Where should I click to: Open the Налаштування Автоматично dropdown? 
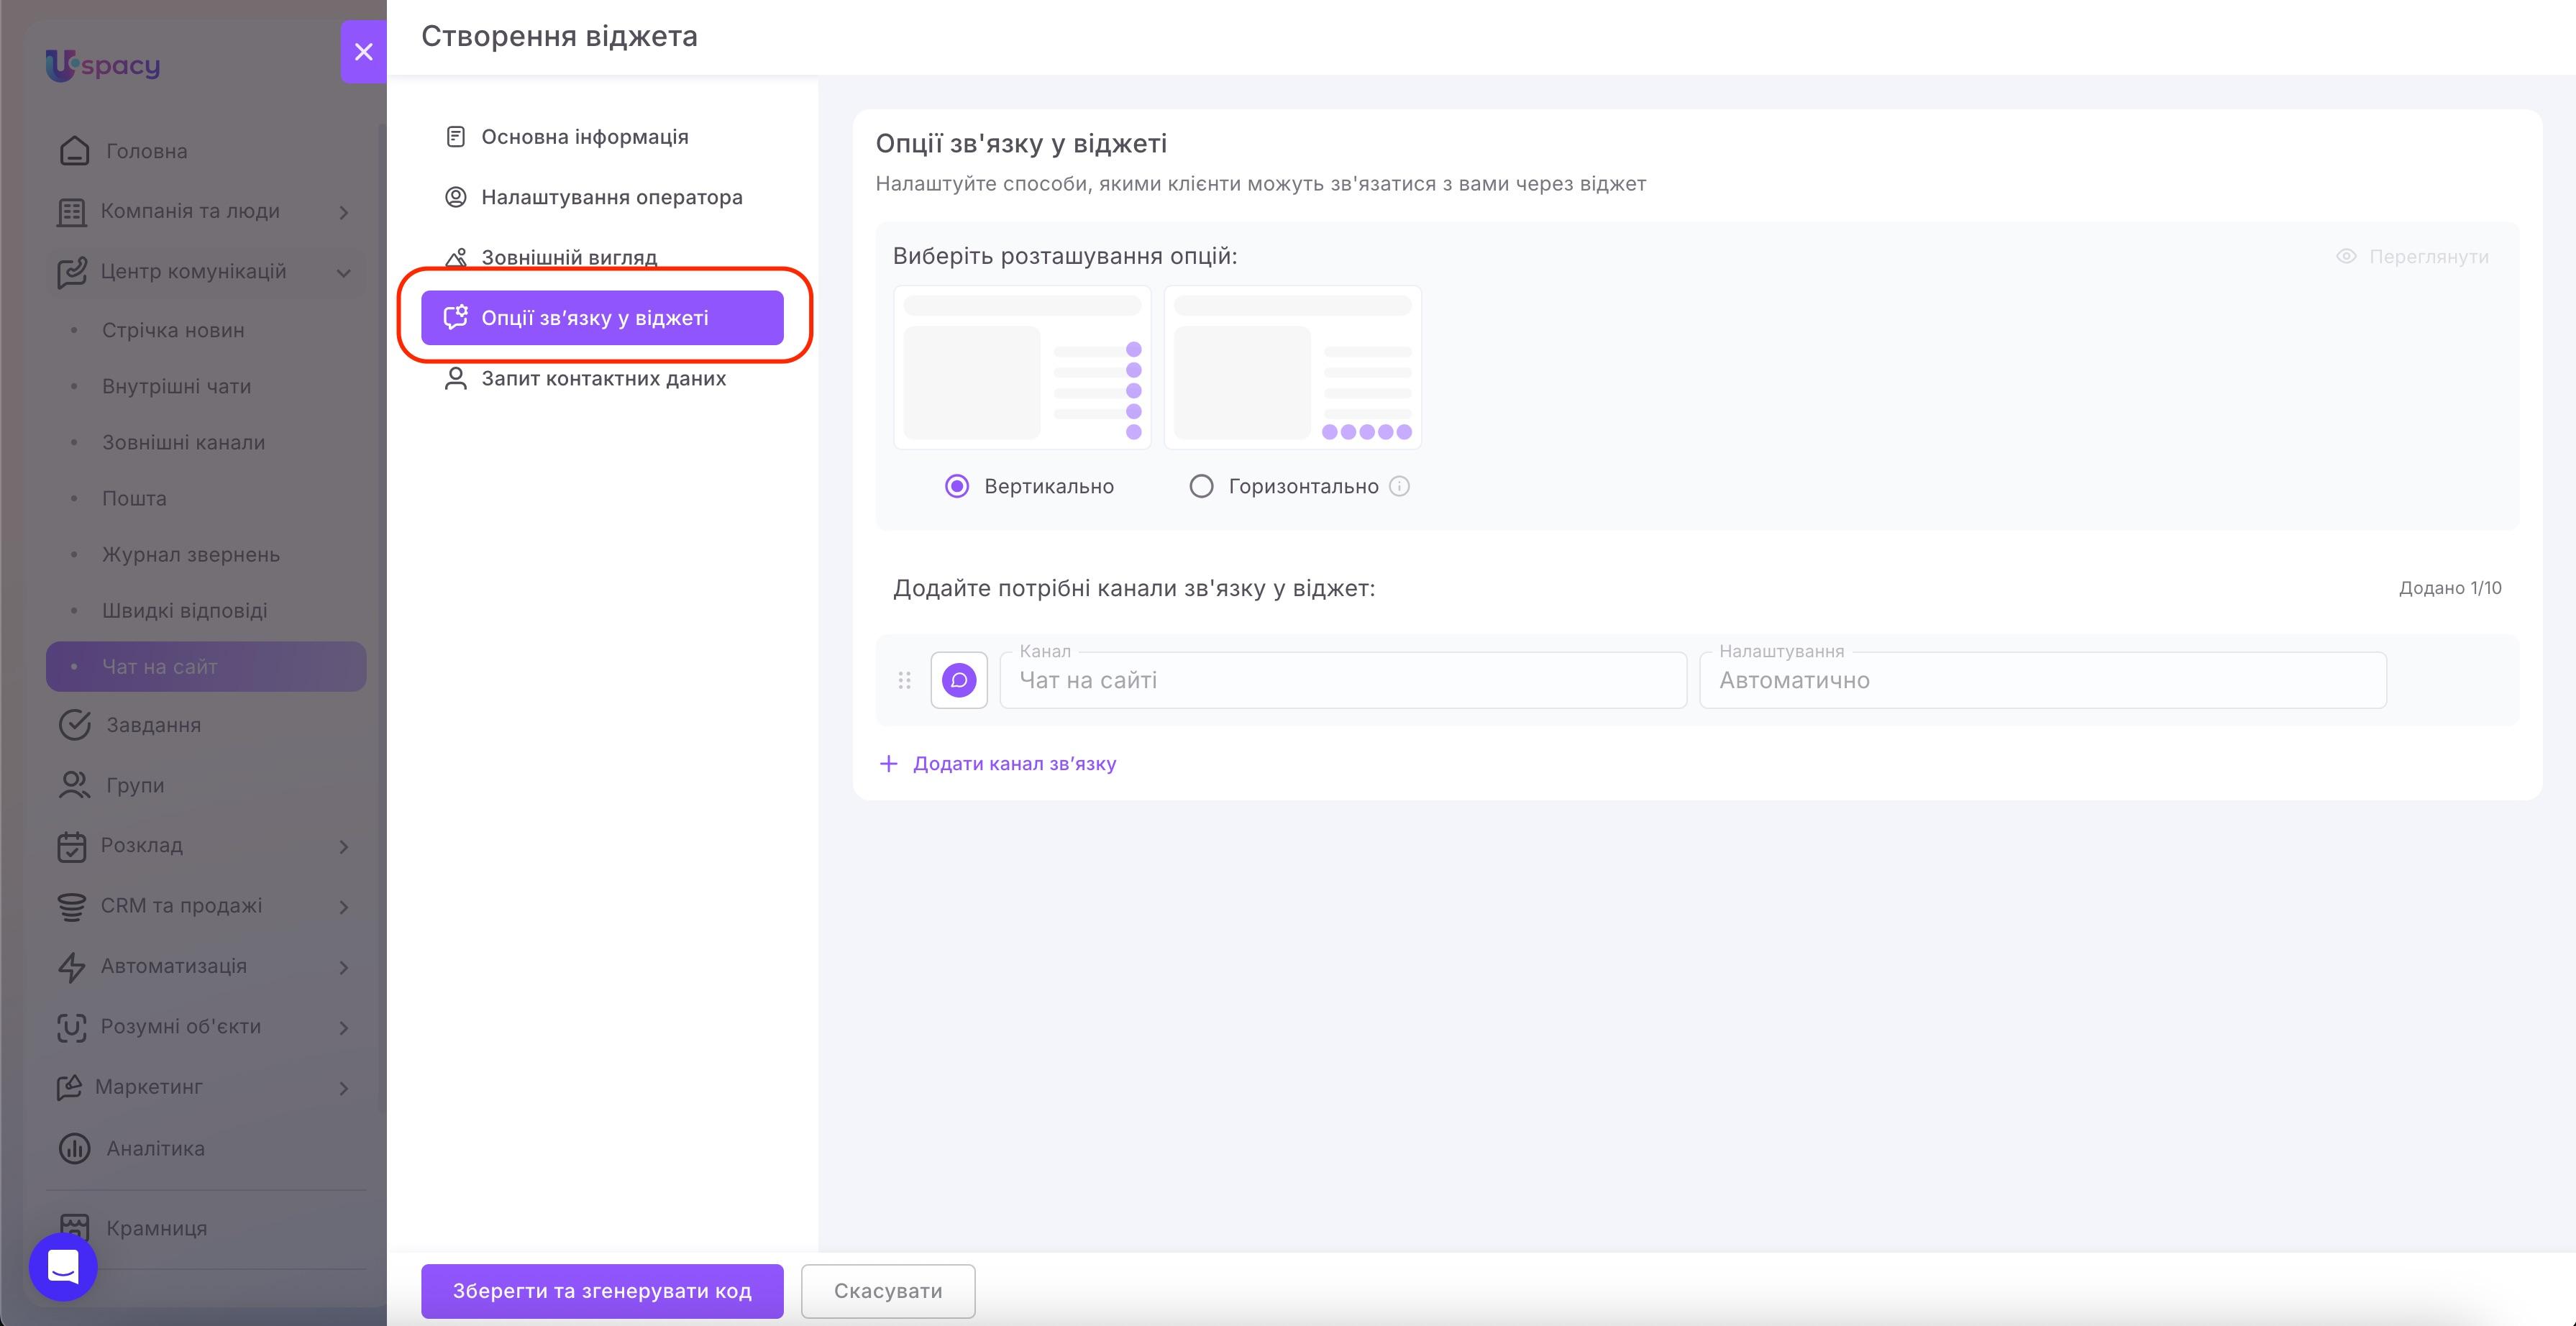tap(2043, 681)
